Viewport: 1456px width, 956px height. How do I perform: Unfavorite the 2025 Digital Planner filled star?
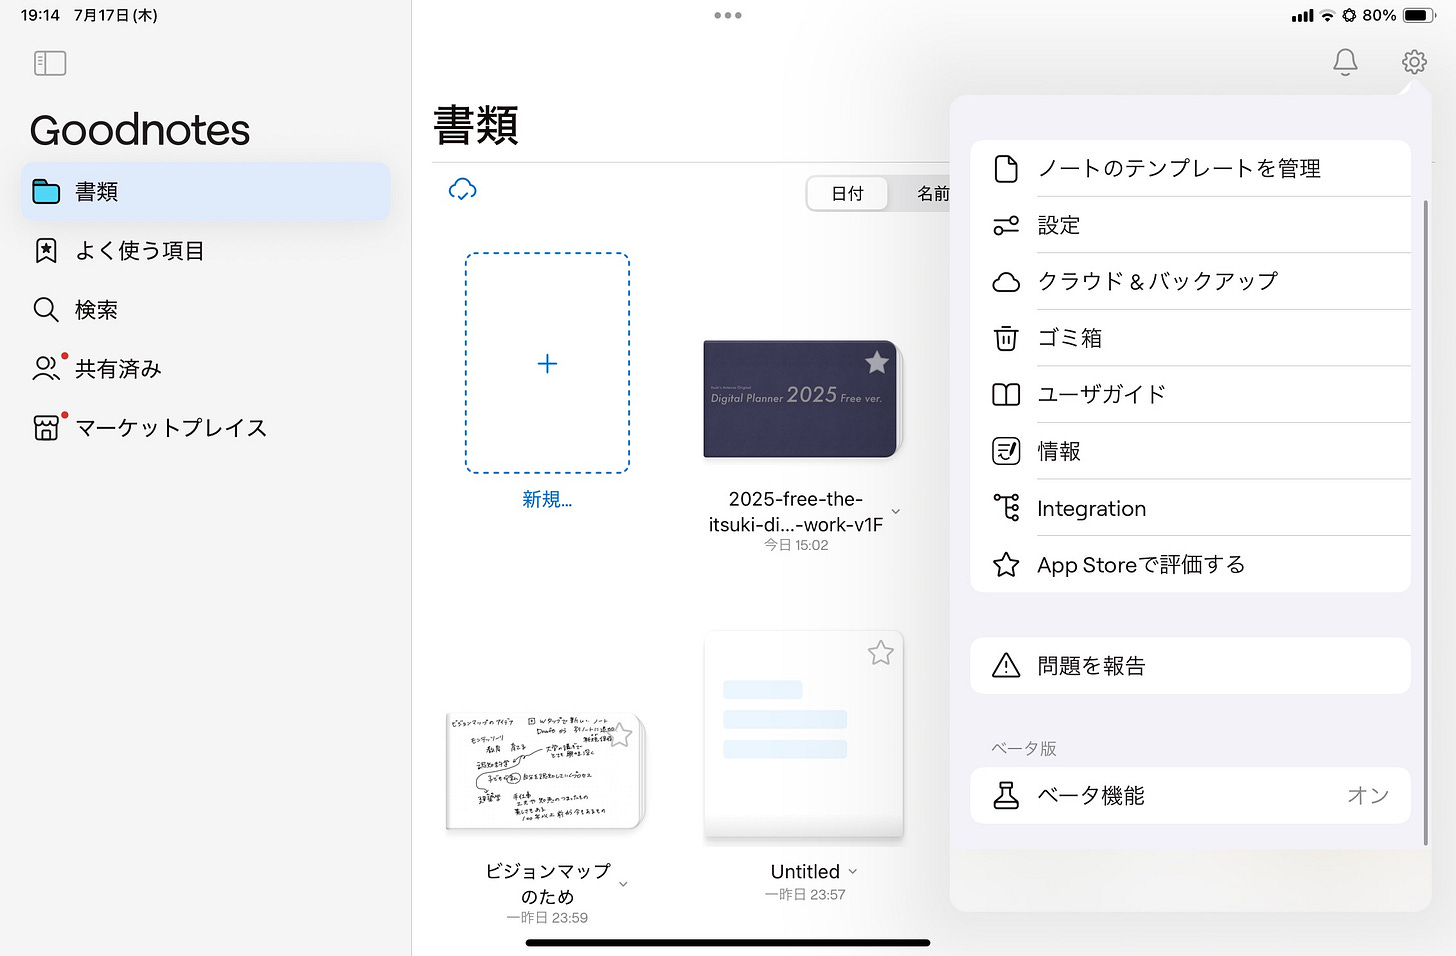(877, 362)
